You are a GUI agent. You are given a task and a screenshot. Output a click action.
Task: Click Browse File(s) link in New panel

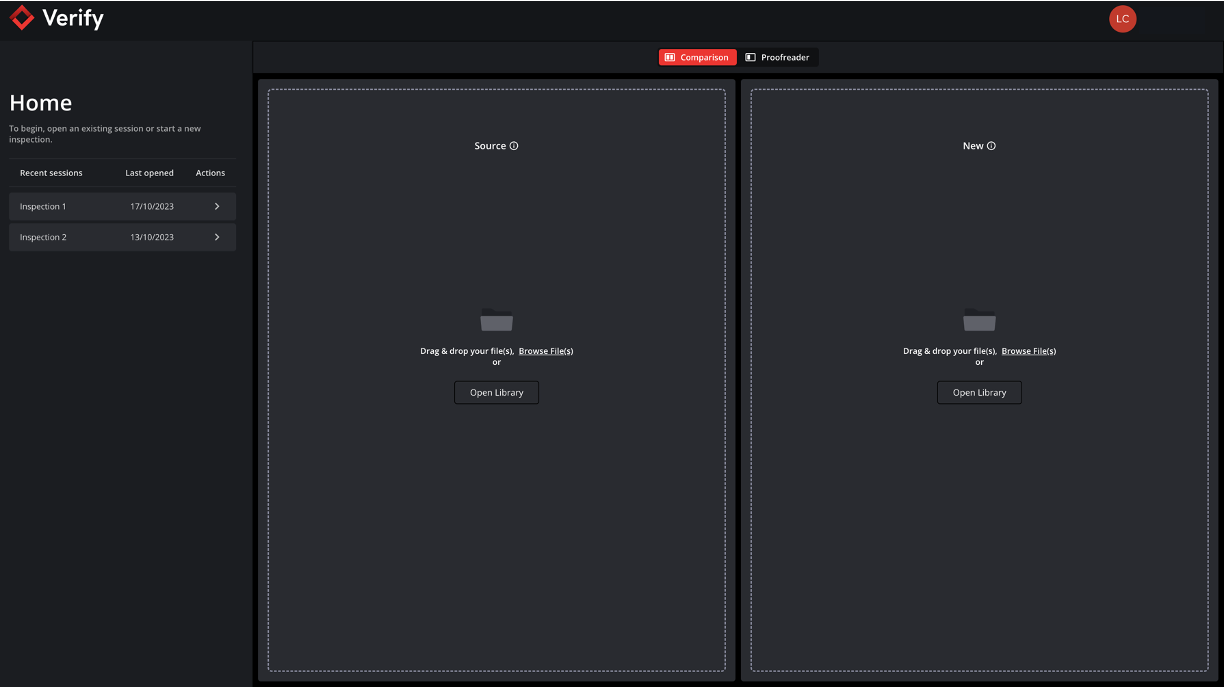pyautogui.click(x=1029, y=351)
